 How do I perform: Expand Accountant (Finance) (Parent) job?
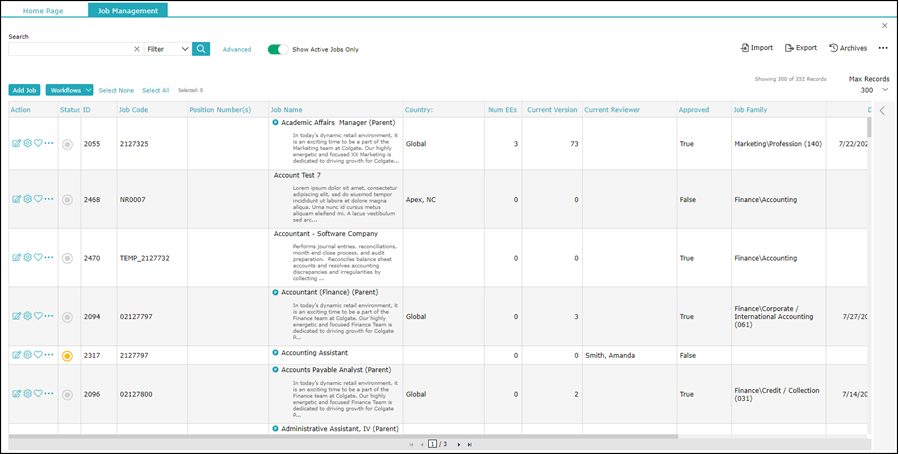coord(275,292)
